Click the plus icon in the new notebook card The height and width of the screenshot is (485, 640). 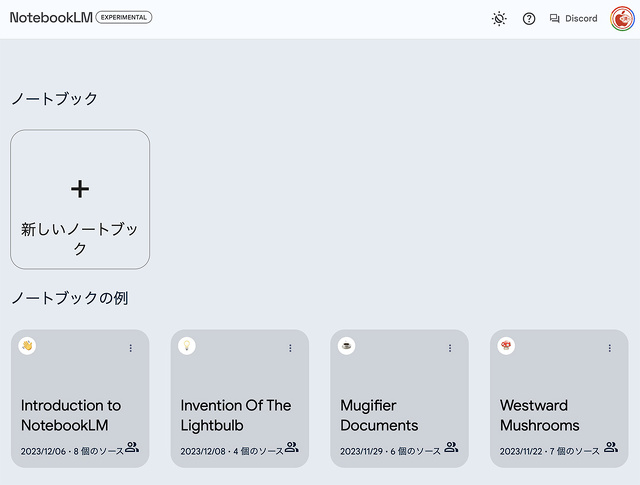pyautogui.click(x=80, y=189)
